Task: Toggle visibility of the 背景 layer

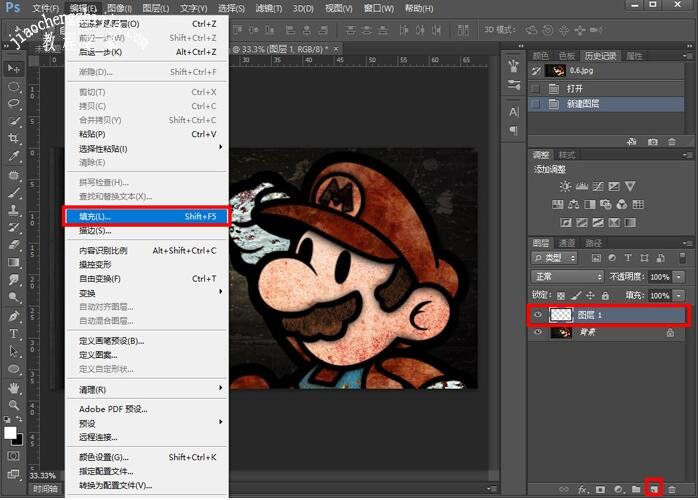Action: [538, 332]
